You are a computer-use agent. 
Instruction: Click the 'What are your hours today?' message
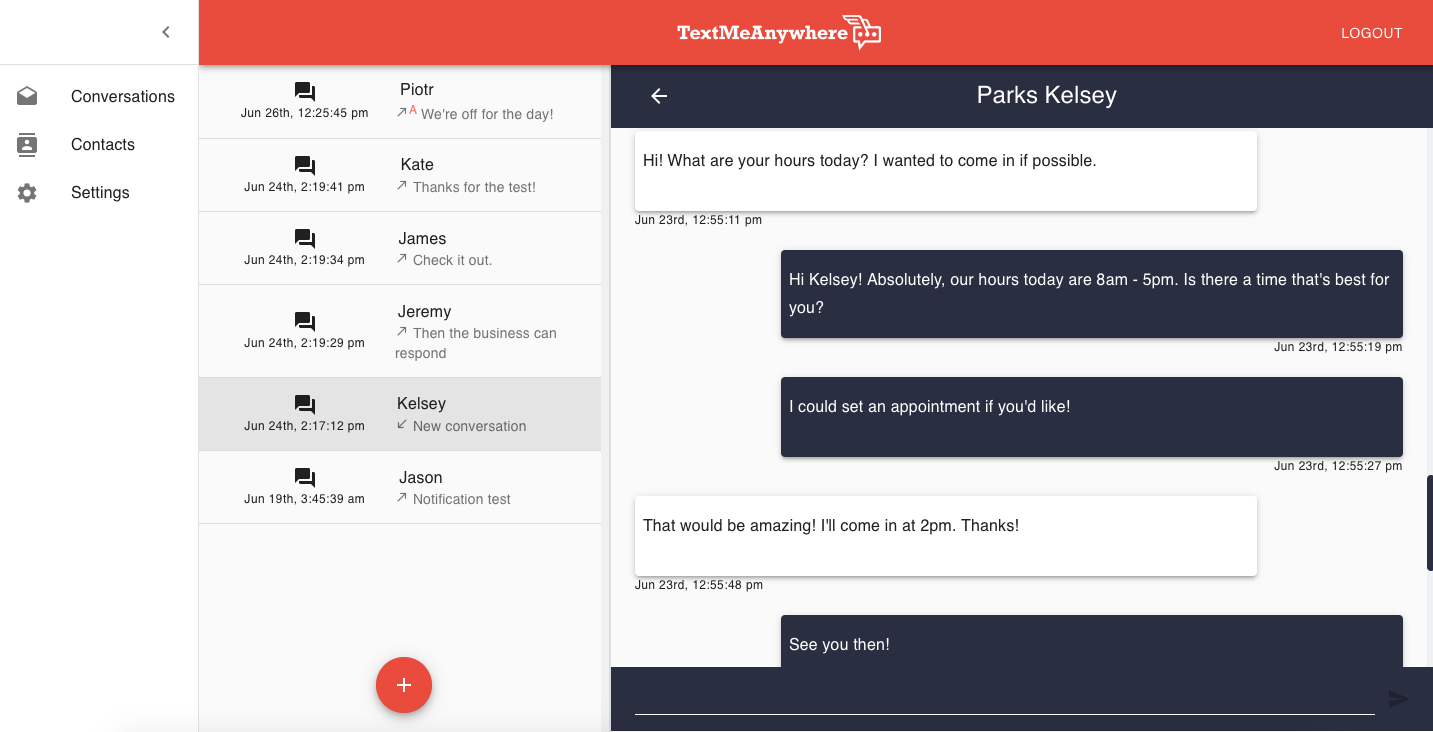click(945, 171)
